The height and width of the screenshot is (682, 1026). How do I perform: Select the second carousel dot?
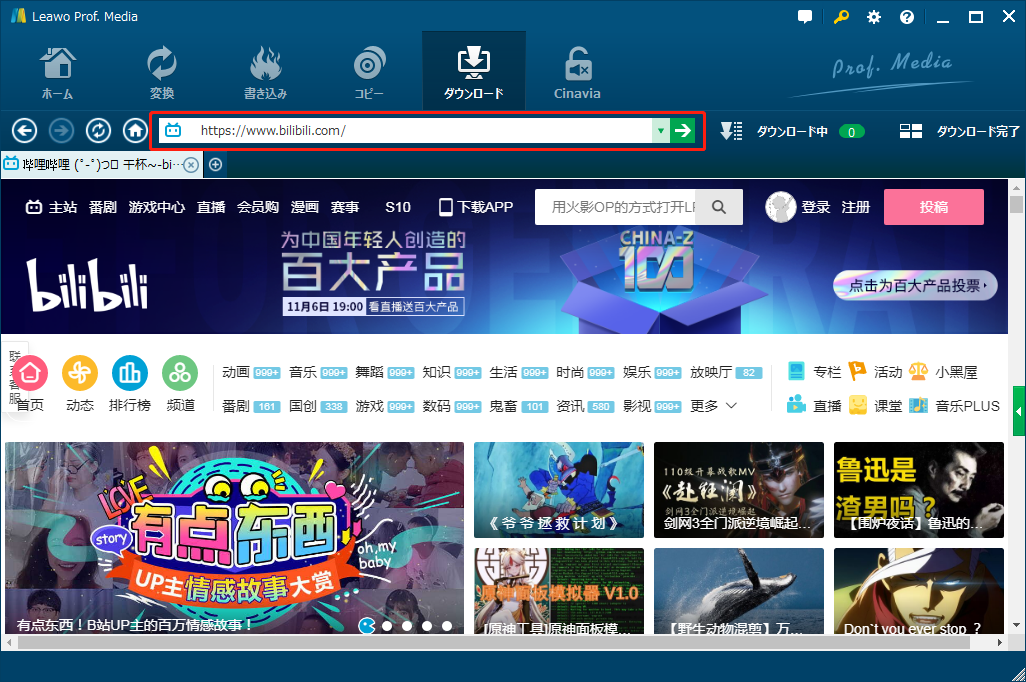387,626
